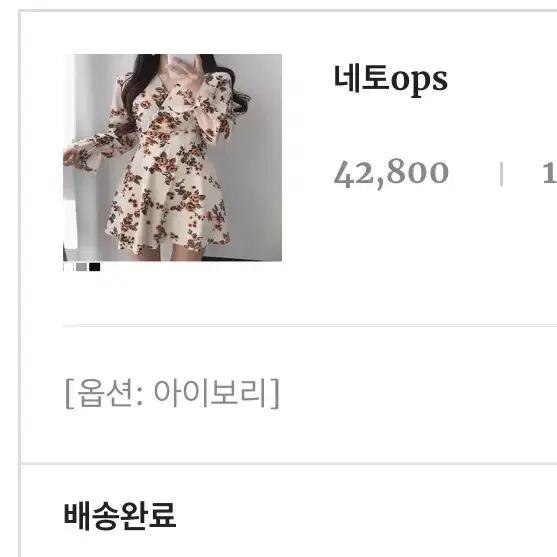Select the black color swatch
This screenshot has width=557, height=557.
click(x=94, y=267)
